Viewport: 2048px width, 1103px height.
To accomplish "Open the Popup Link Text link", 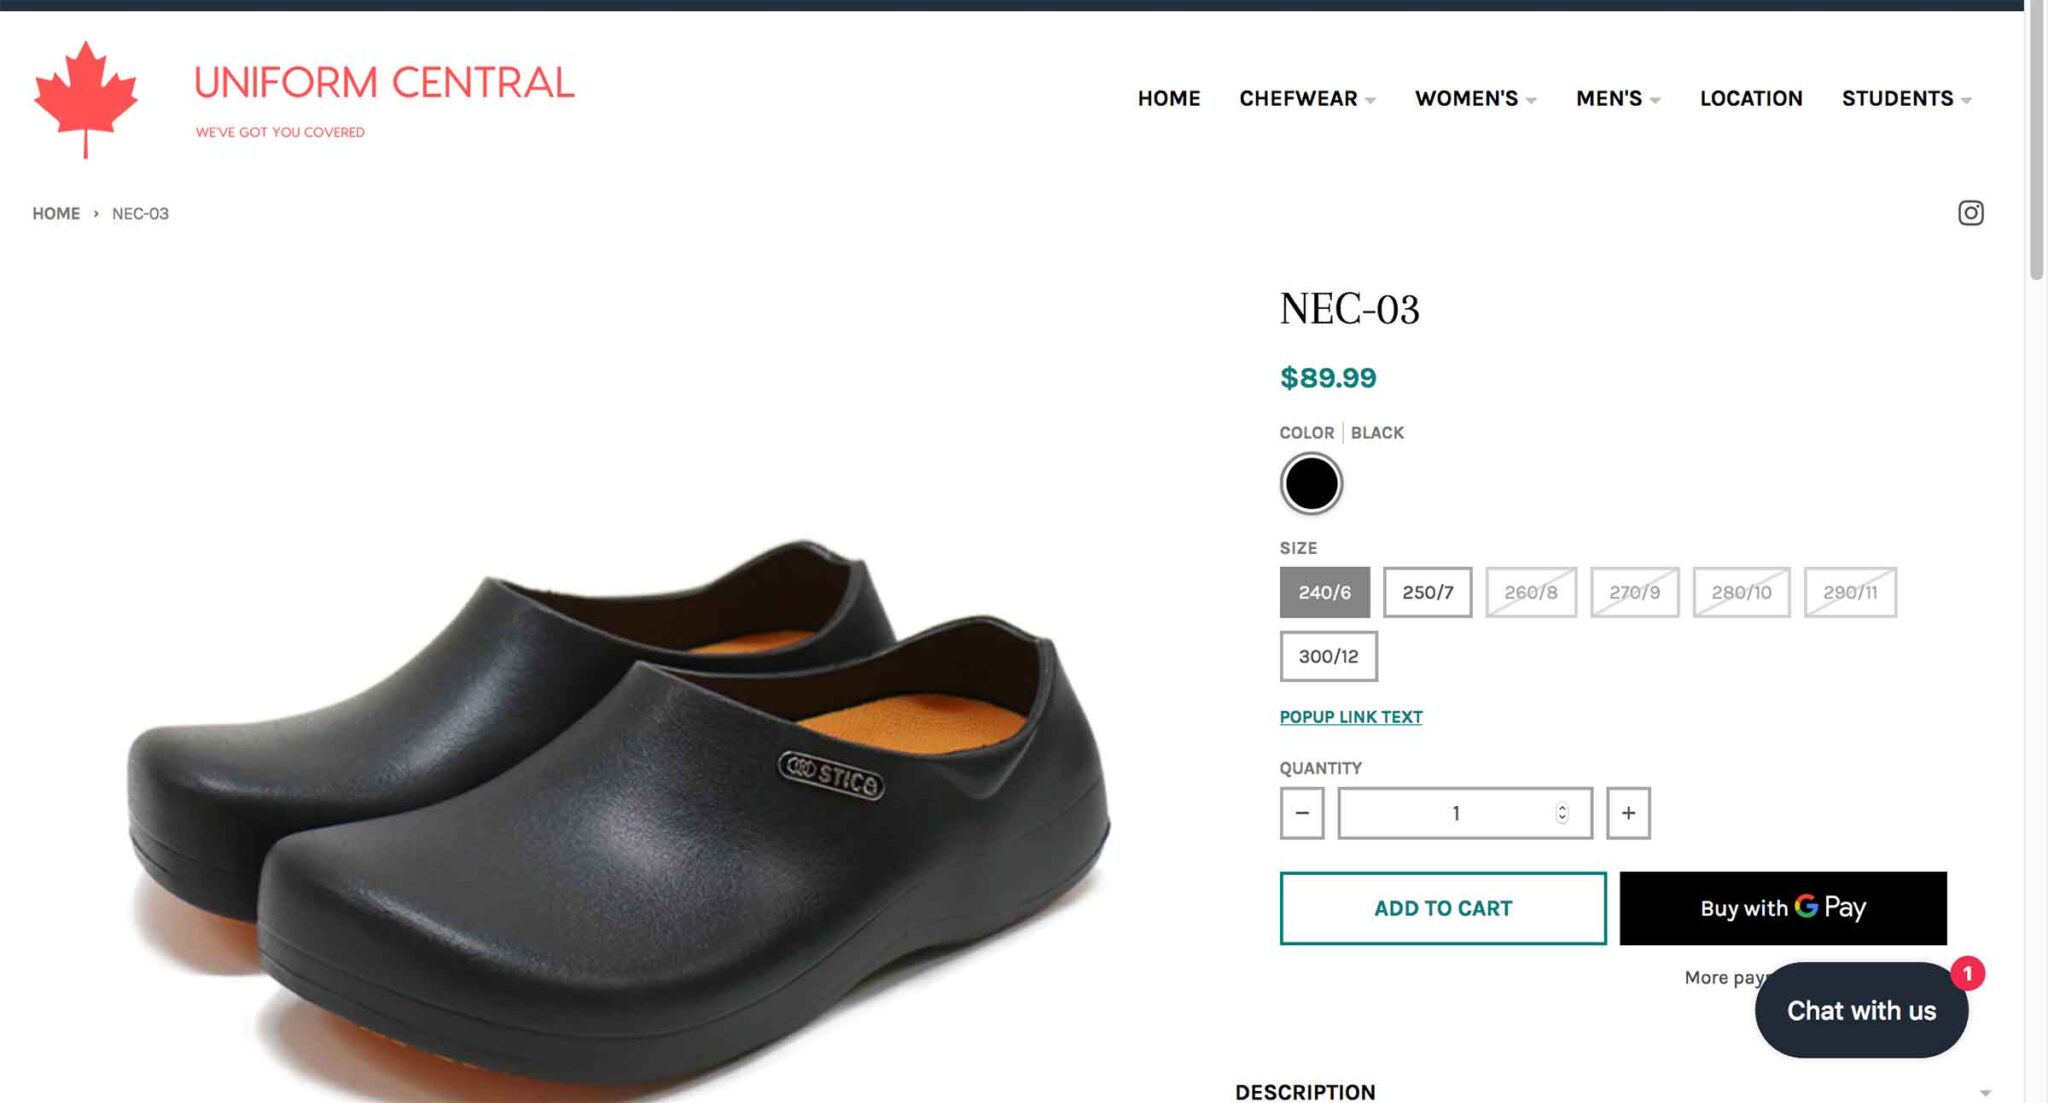I will pos(1350,717).
